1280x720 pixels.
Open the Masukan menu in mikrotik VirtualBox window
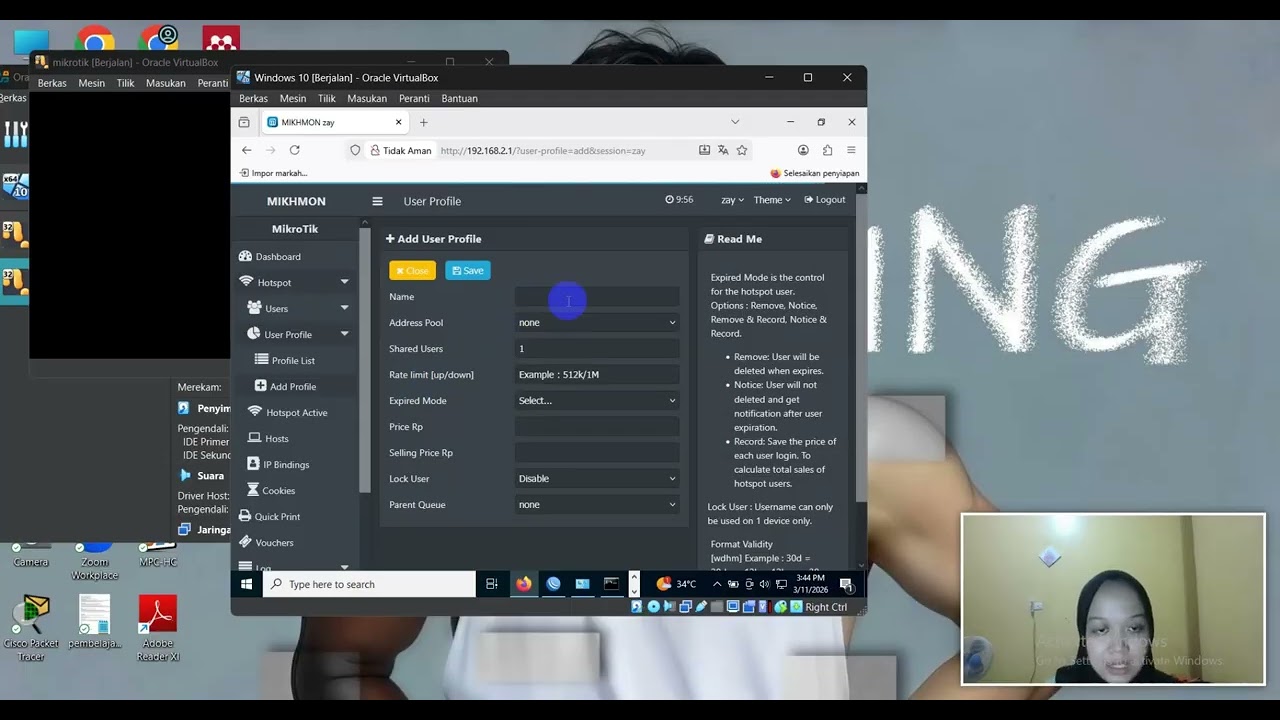(x=165, y=83)
